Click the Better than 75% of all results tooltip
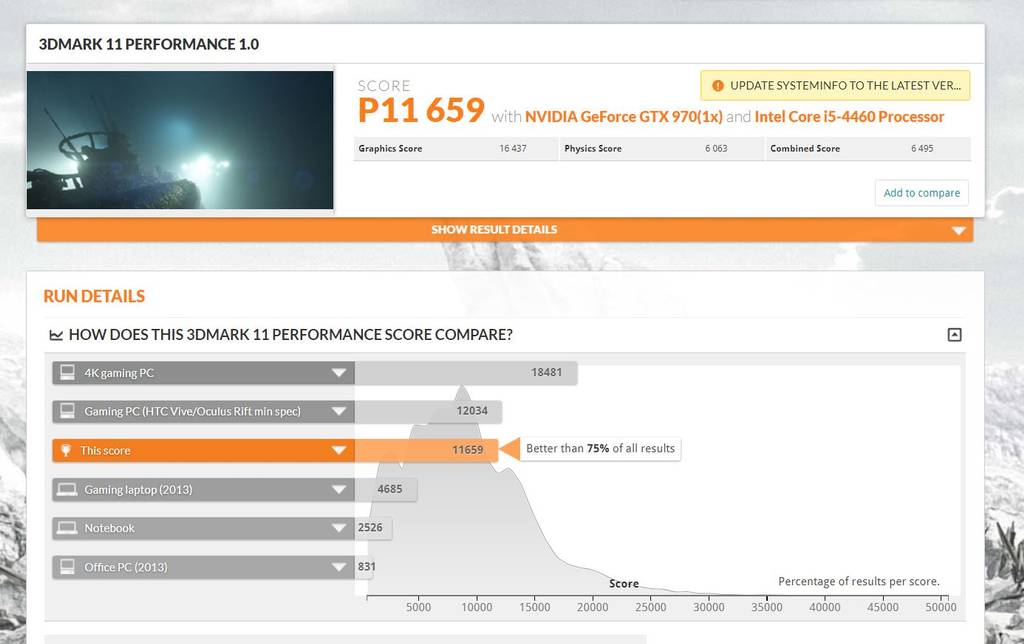 [x=600, y=449]
